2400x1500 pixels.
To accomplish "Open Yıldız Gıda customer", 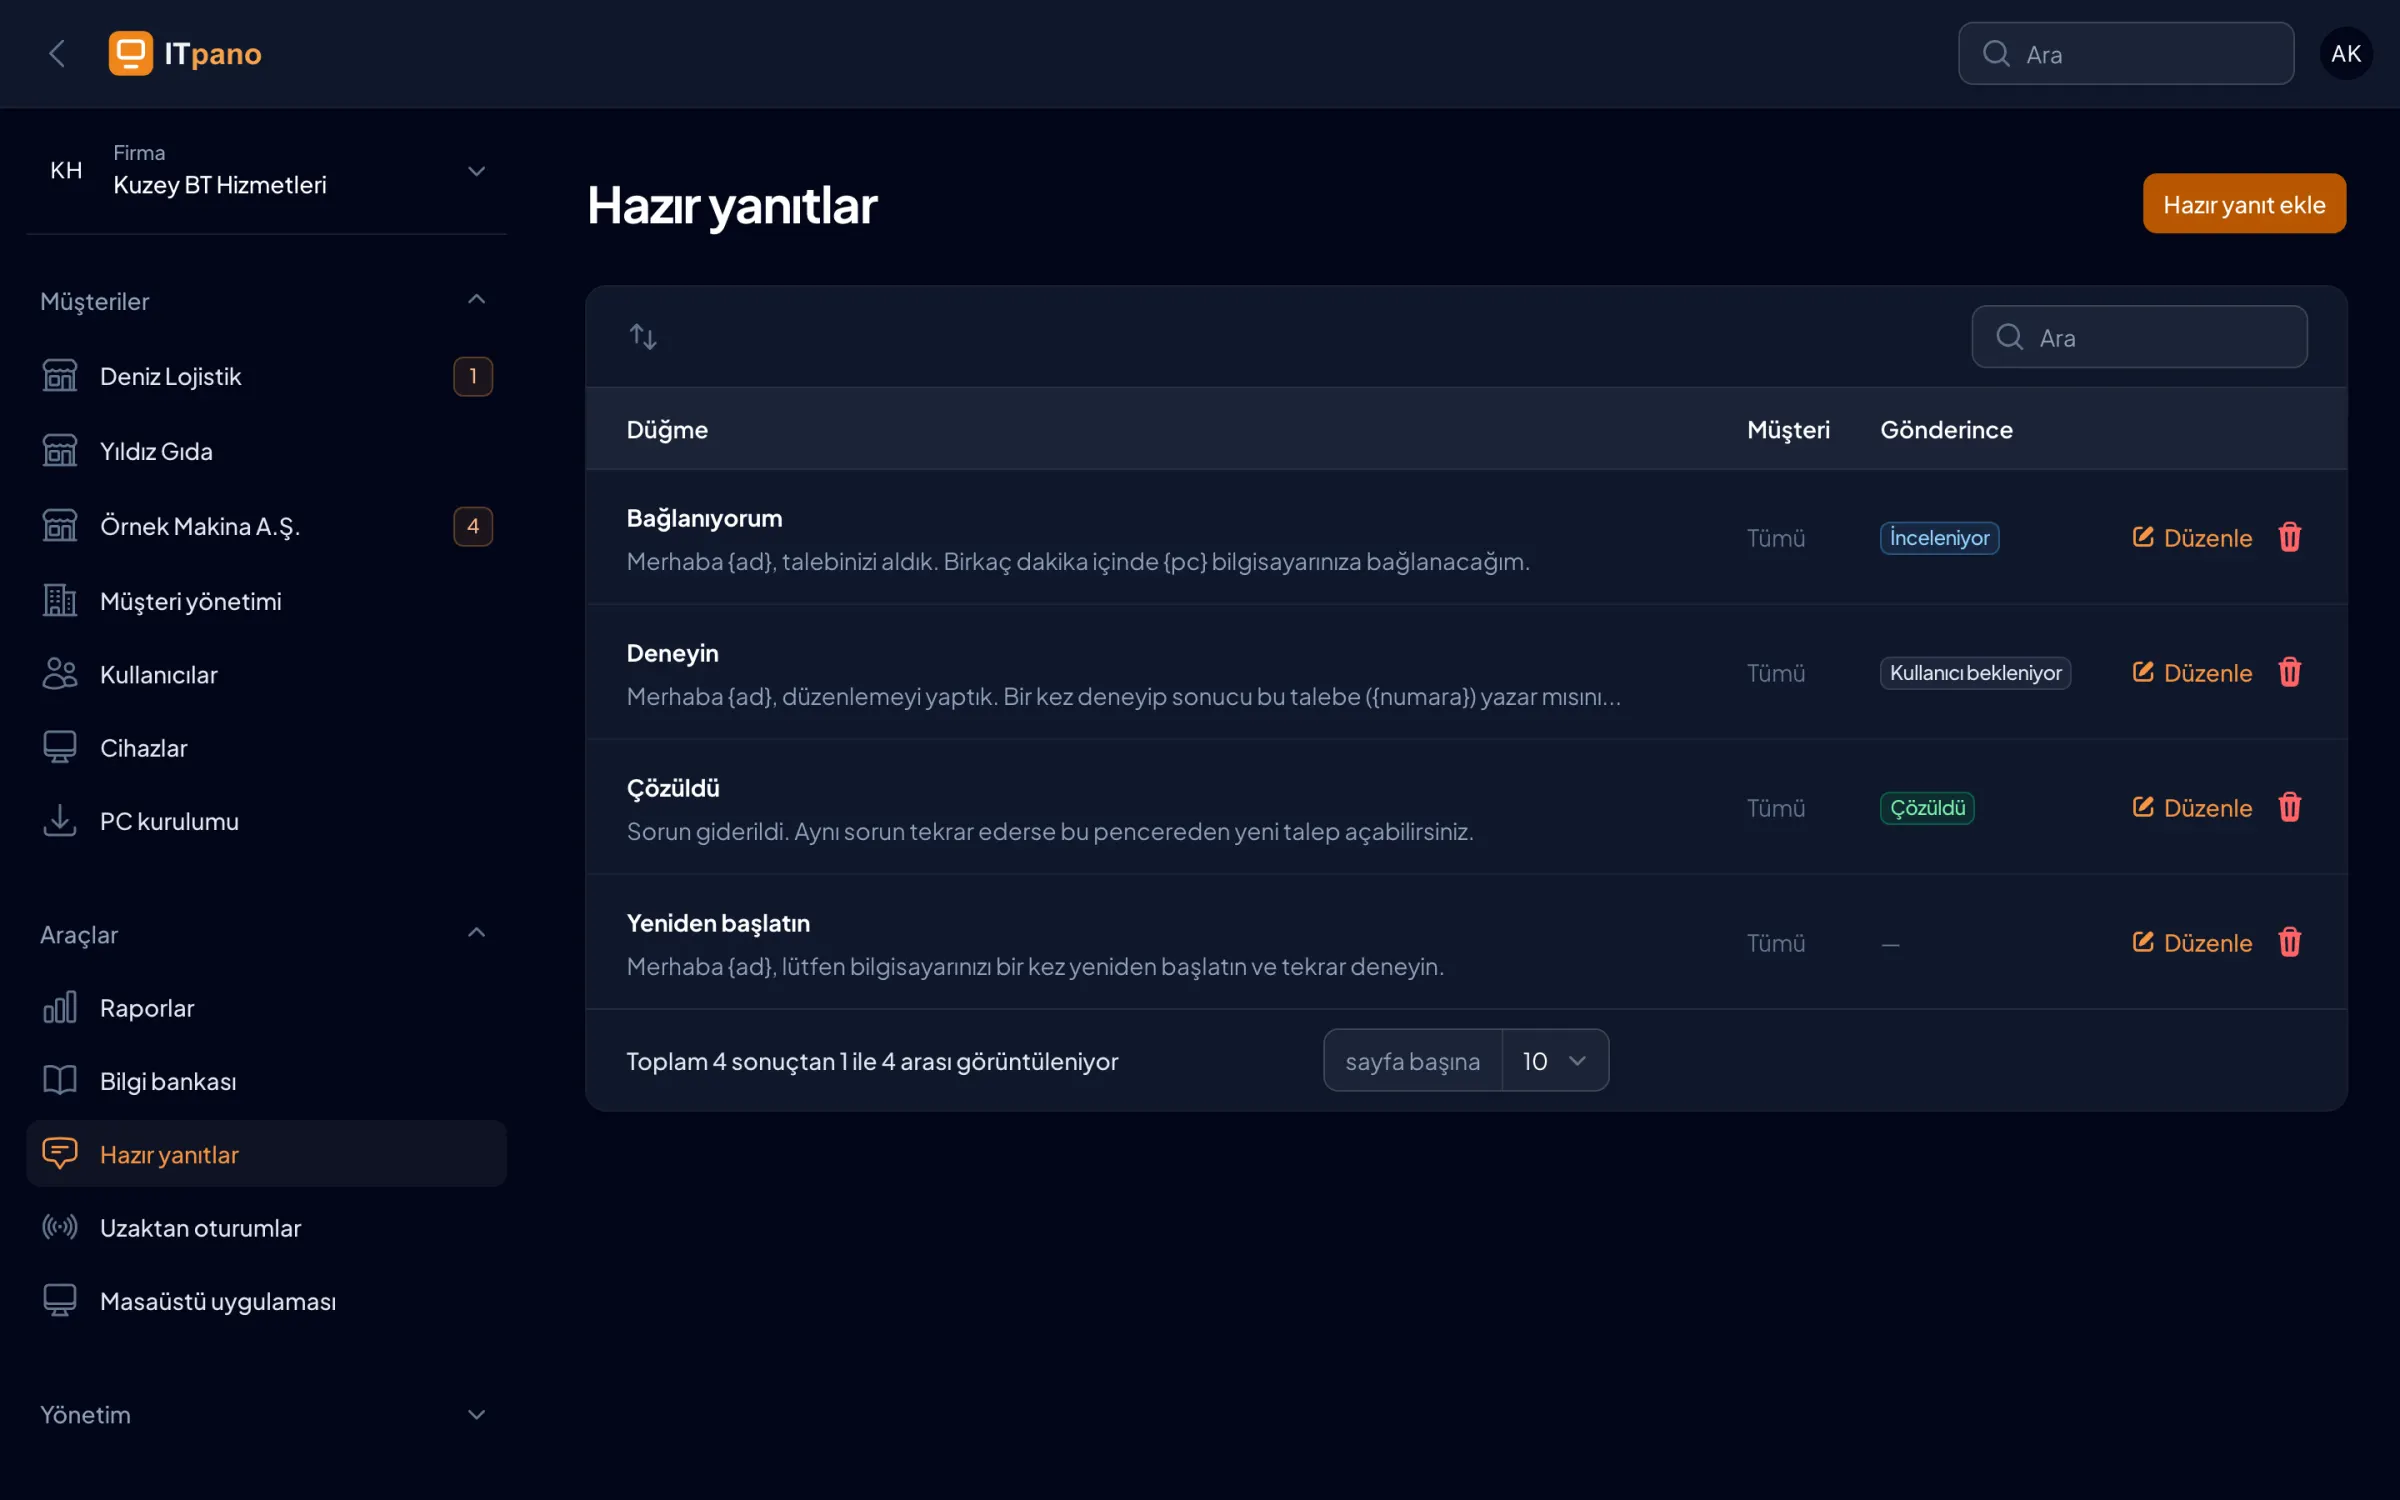I will click(x=266, y=452).
